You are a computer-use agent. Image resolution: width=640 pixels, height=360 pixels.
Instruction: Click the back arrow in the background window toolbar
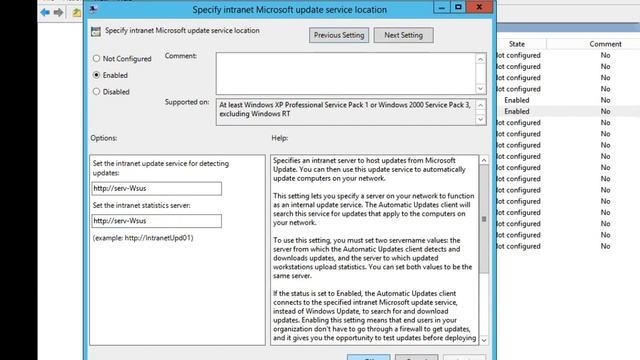(45, 13)
